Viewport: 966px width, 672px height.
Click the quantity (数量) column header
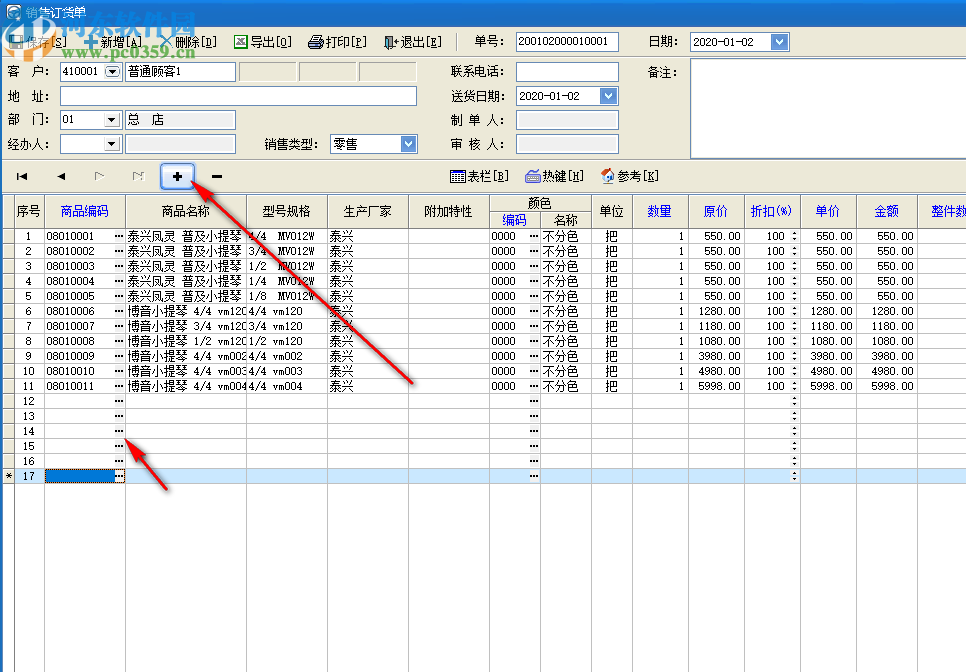click(x=660, y=211)
